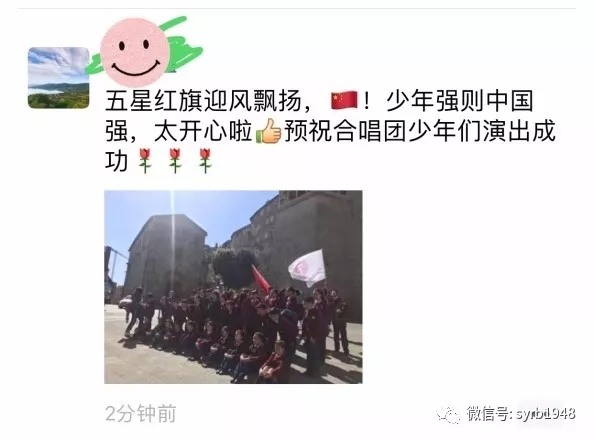Click the WeChat logo watermark
The width and height of the screenshot is (594, 440).
pos(448,414)
